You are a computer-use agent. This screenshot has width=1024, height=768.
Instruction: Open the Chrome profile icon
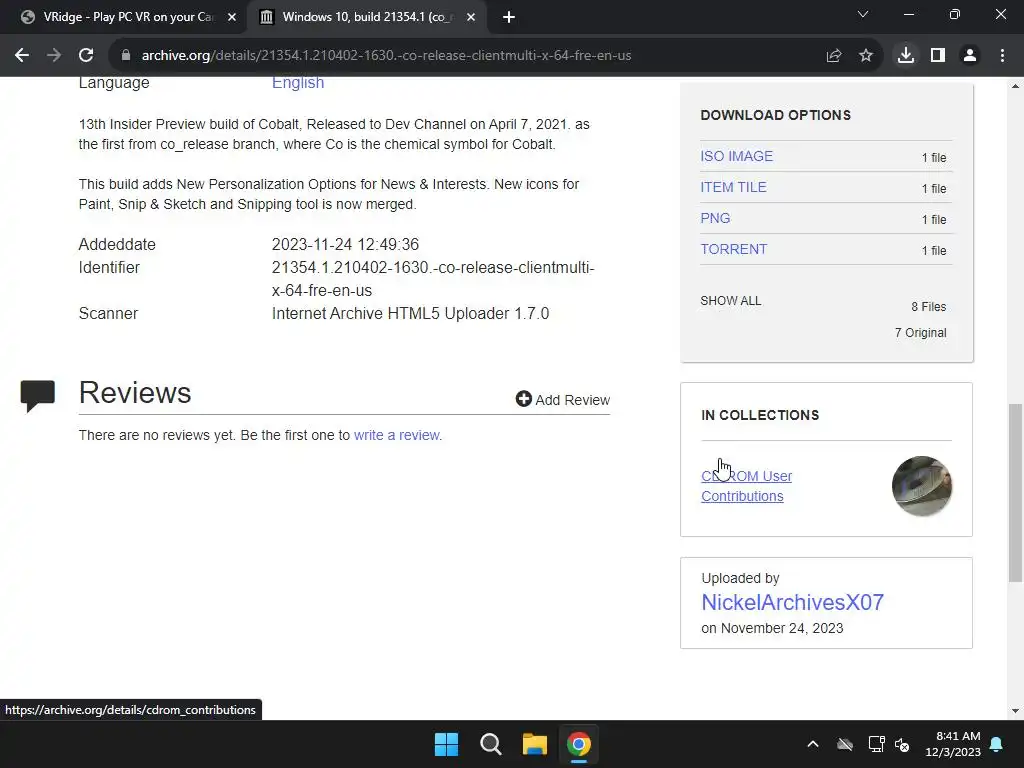970,56
